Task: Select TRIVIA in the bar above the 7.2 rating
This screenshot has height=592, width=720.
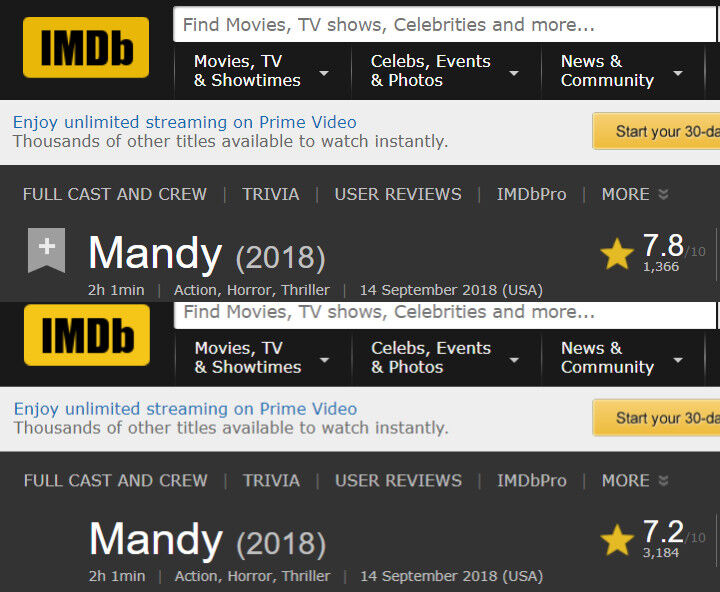Action: pyautogui.click(x=271, y=481)
